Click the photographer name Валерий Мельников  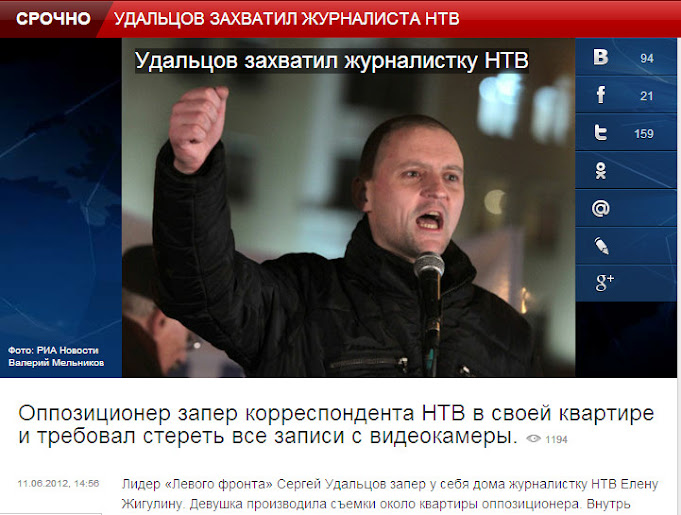tap(56, 363)
